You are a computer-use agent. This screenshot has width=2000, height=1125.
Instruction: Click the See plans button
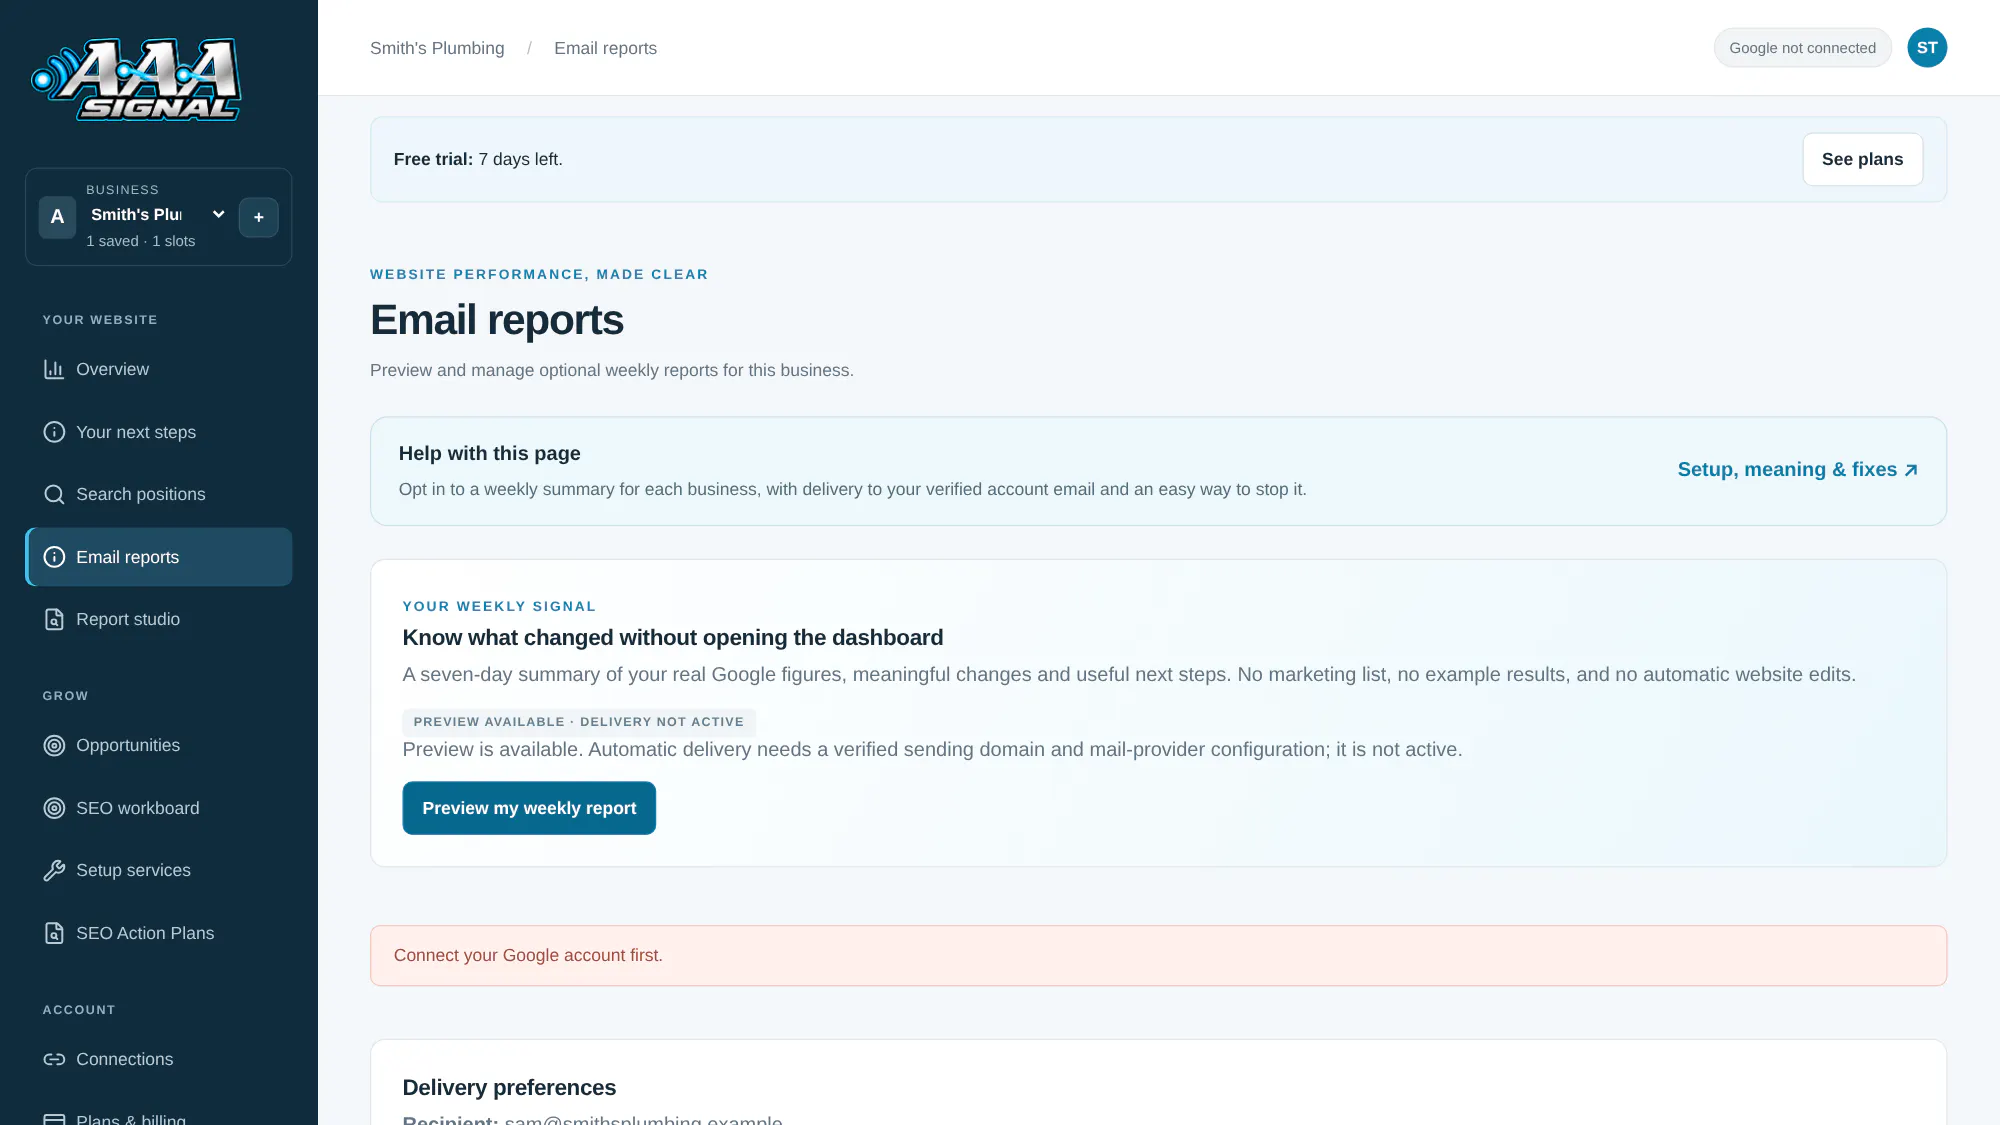click(1862, 159)
